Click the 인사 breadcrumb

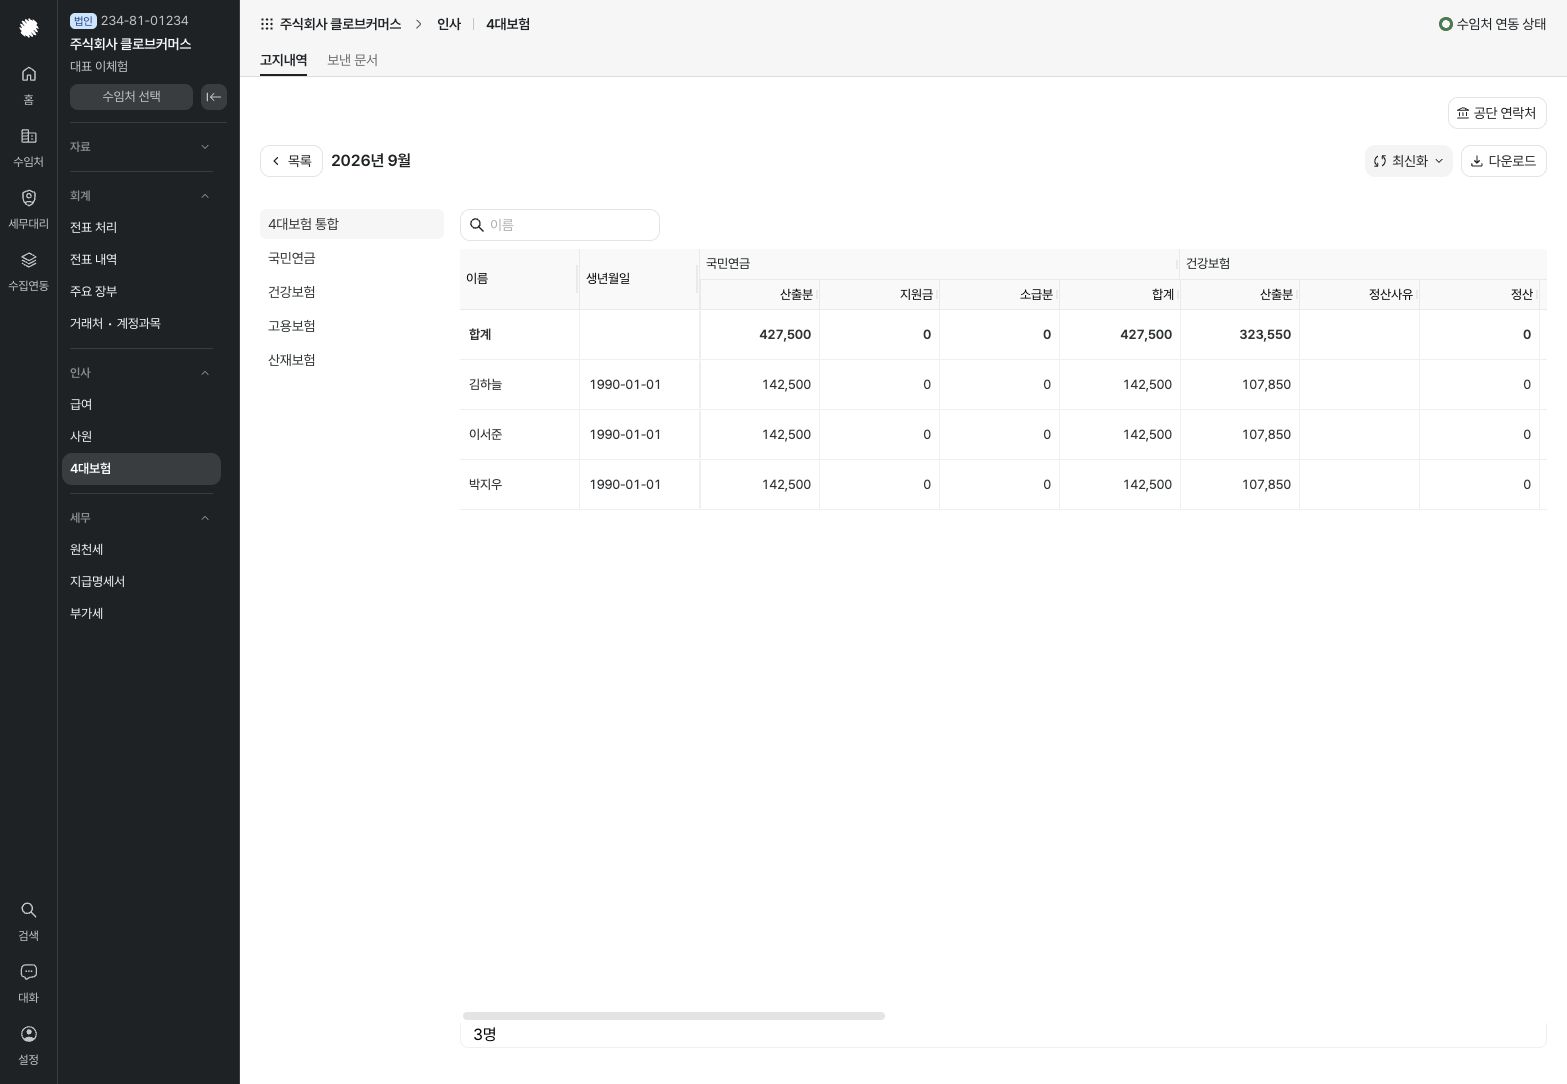pyautogui.click(x=449, y=24)
